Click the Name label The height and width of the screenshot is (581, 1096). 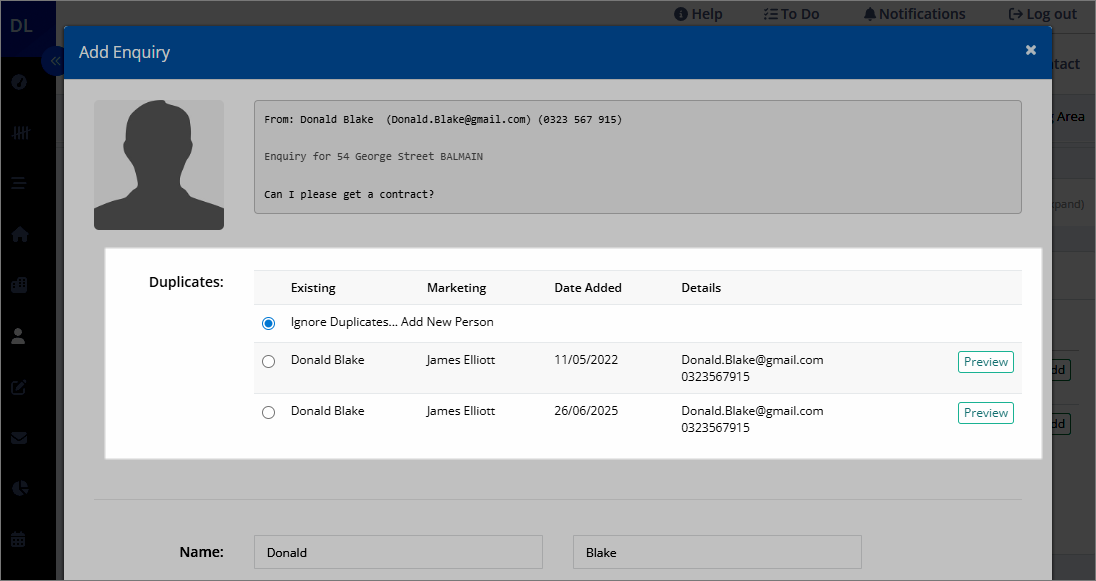click(201, 552)
